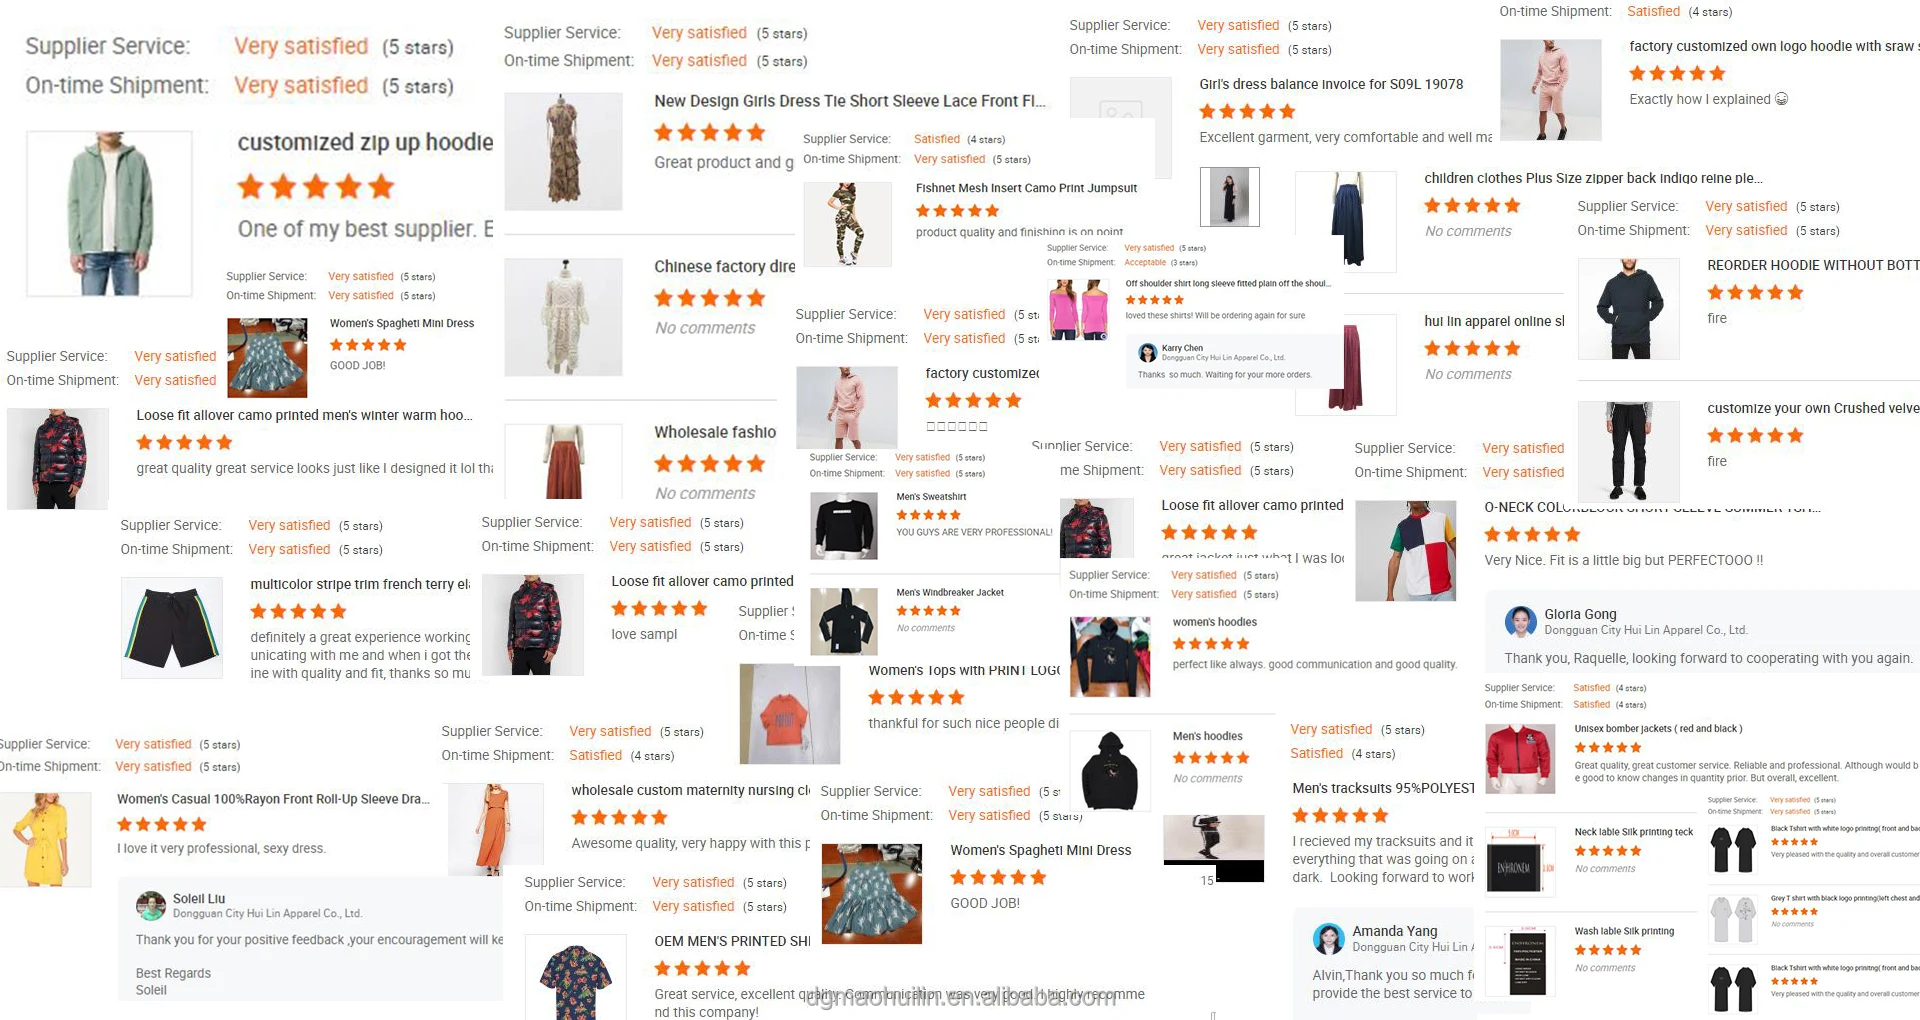Screen dimensions: 1920x1020
Task: Click the image placeholder icon beside Girl's dress invoice
Action: (x=1121, y=113)
